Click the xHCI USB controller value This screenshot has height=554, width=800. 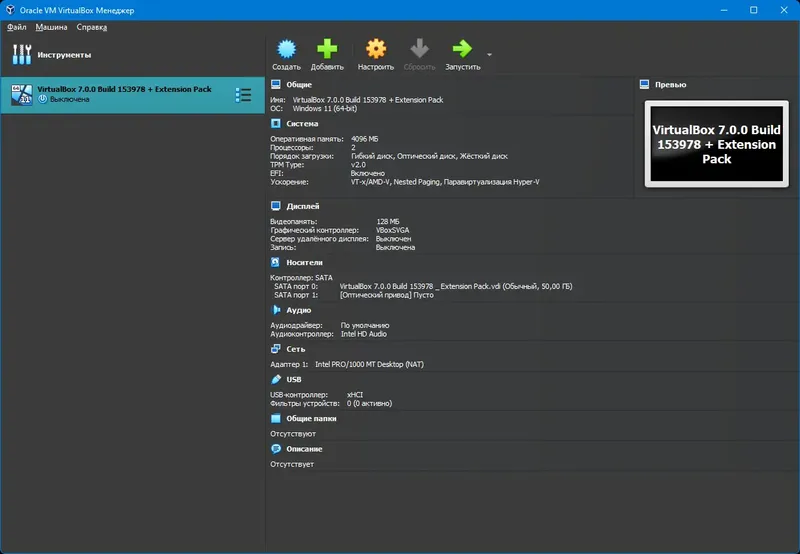click(355, 395)
